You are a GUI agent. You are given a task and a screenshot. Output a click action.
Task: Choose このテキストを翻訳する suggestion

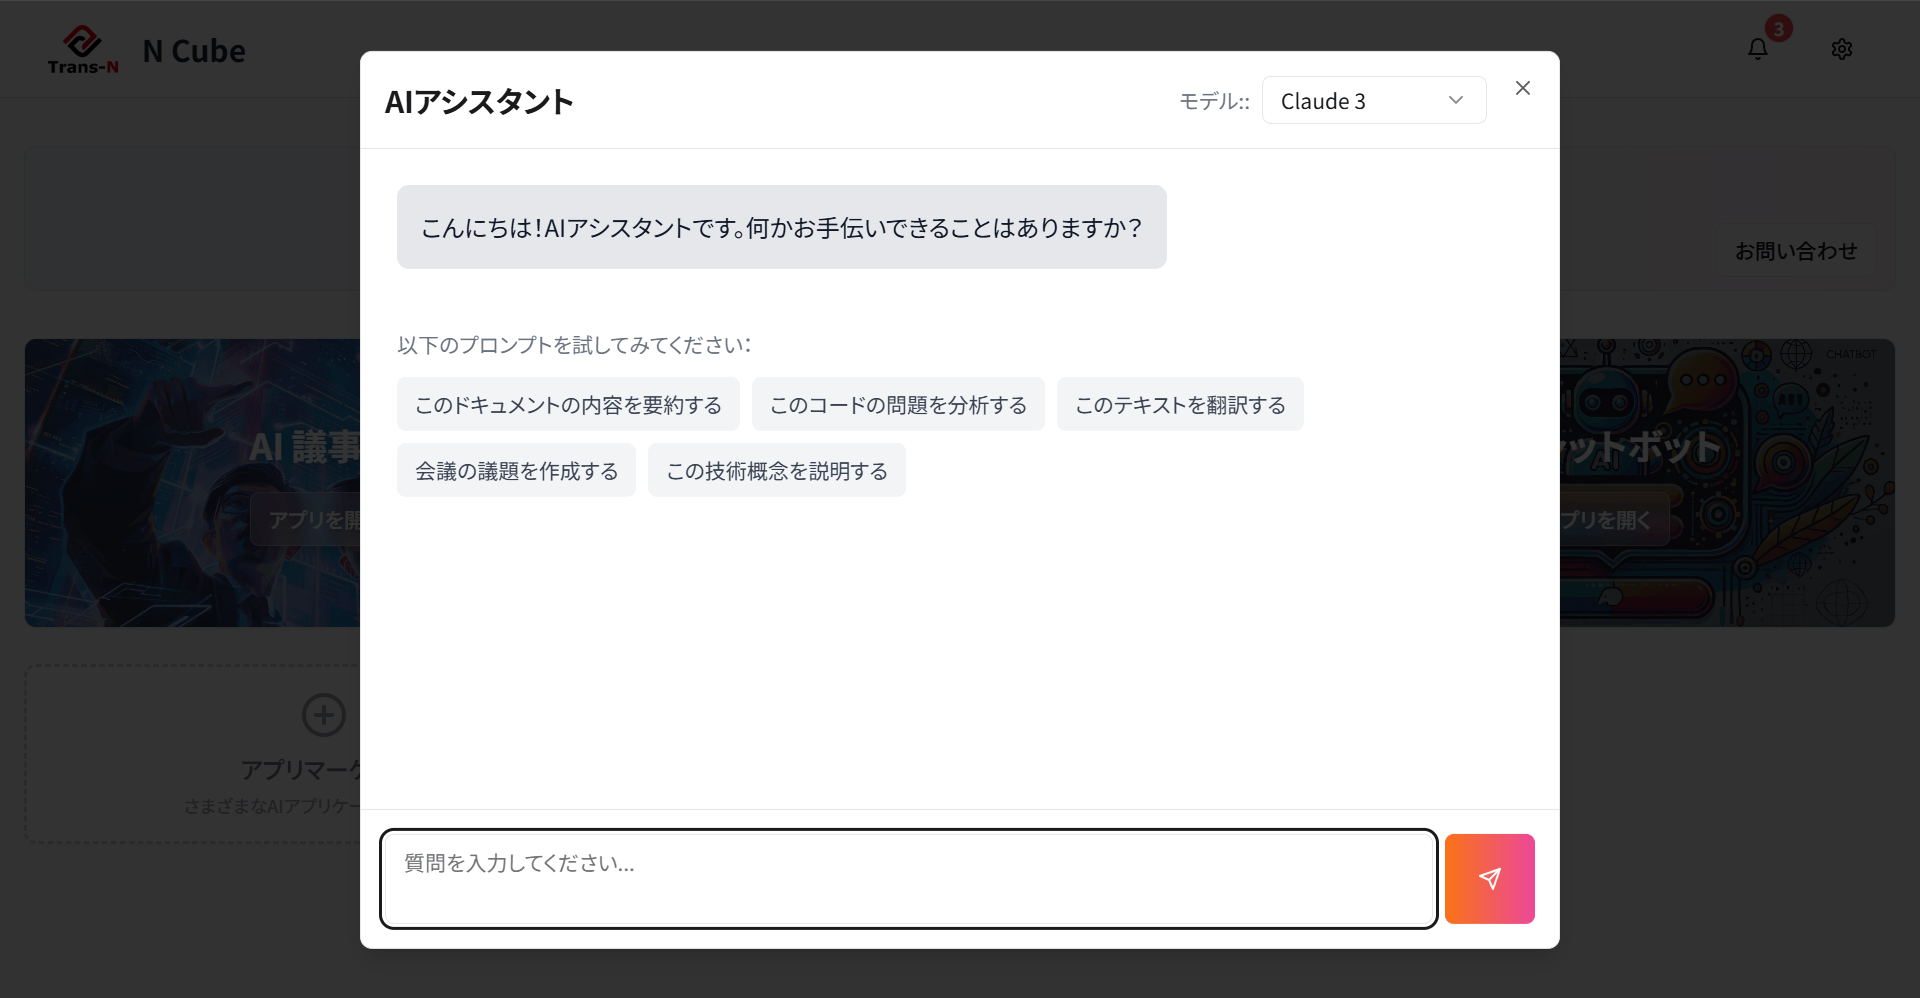tap(1180, 404)
